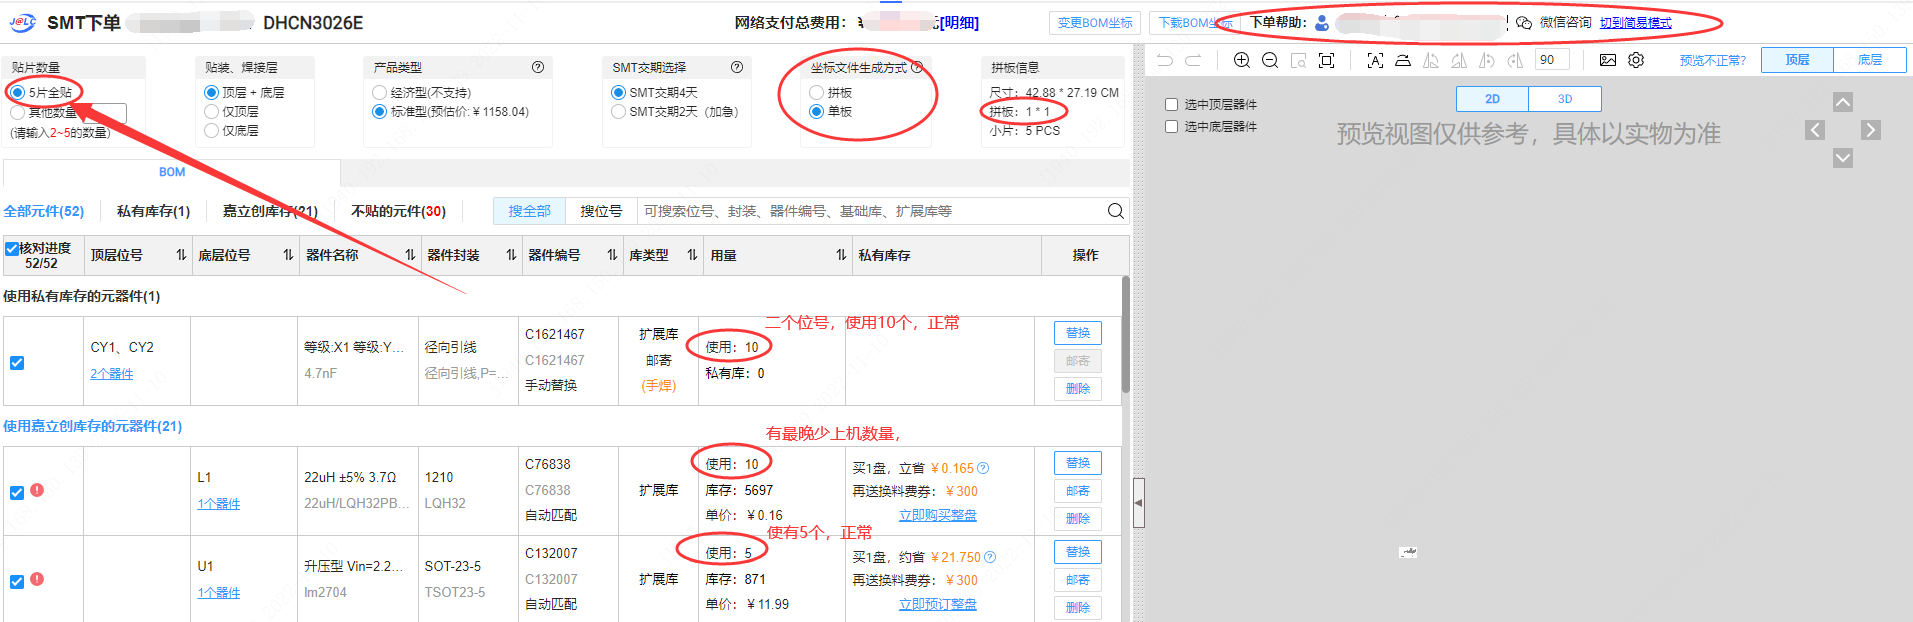
Task: Collapse the preview panel with divider handle
Action: pos(1138,502)
